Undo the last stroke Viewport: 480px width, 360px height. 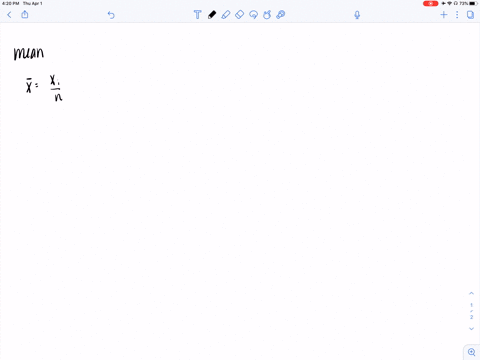pyautogui.click(x=111, y=15)
